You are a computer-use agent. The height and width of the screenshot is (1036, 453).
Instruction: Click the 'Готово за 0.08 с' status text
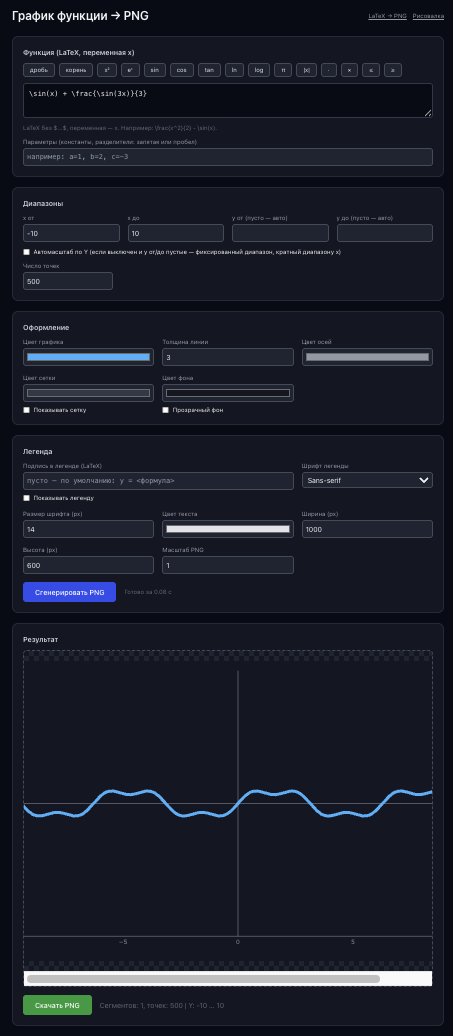(x=148, y=592)
